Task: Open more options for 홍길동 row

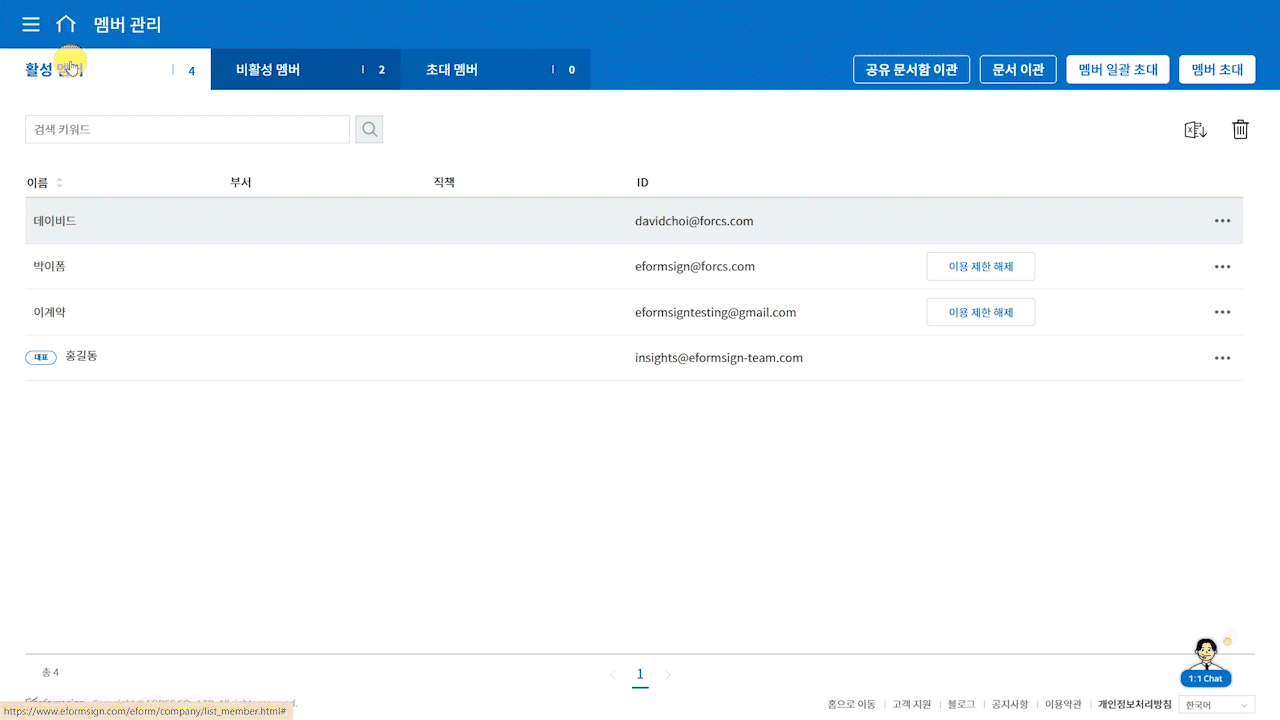Action: coord(1222,358)
